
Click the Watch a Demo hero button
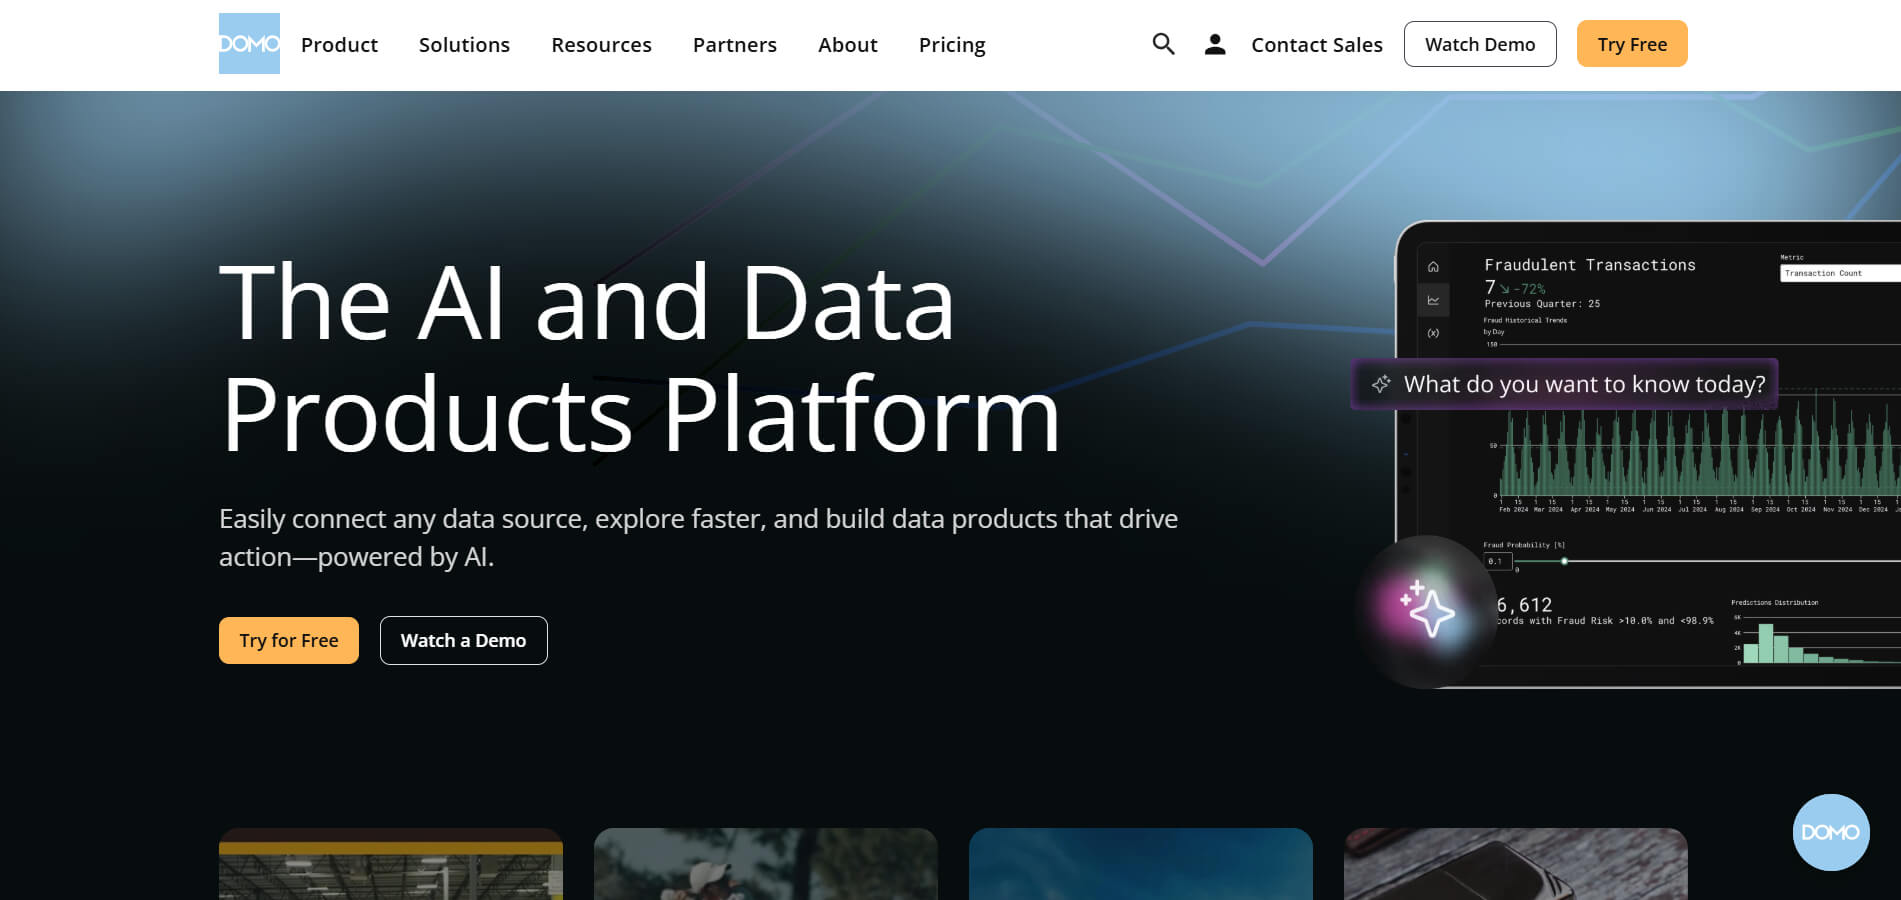click(x=463, y=640)
